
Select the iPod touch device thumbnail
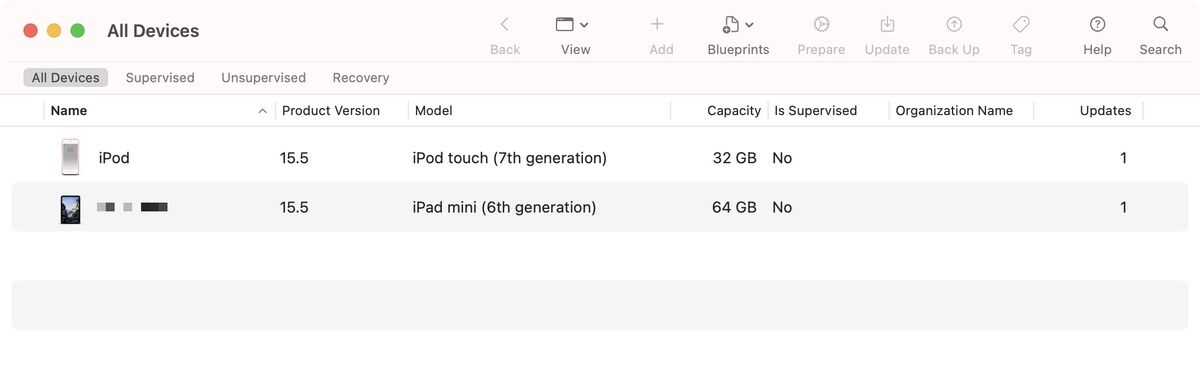click(70, 158)
